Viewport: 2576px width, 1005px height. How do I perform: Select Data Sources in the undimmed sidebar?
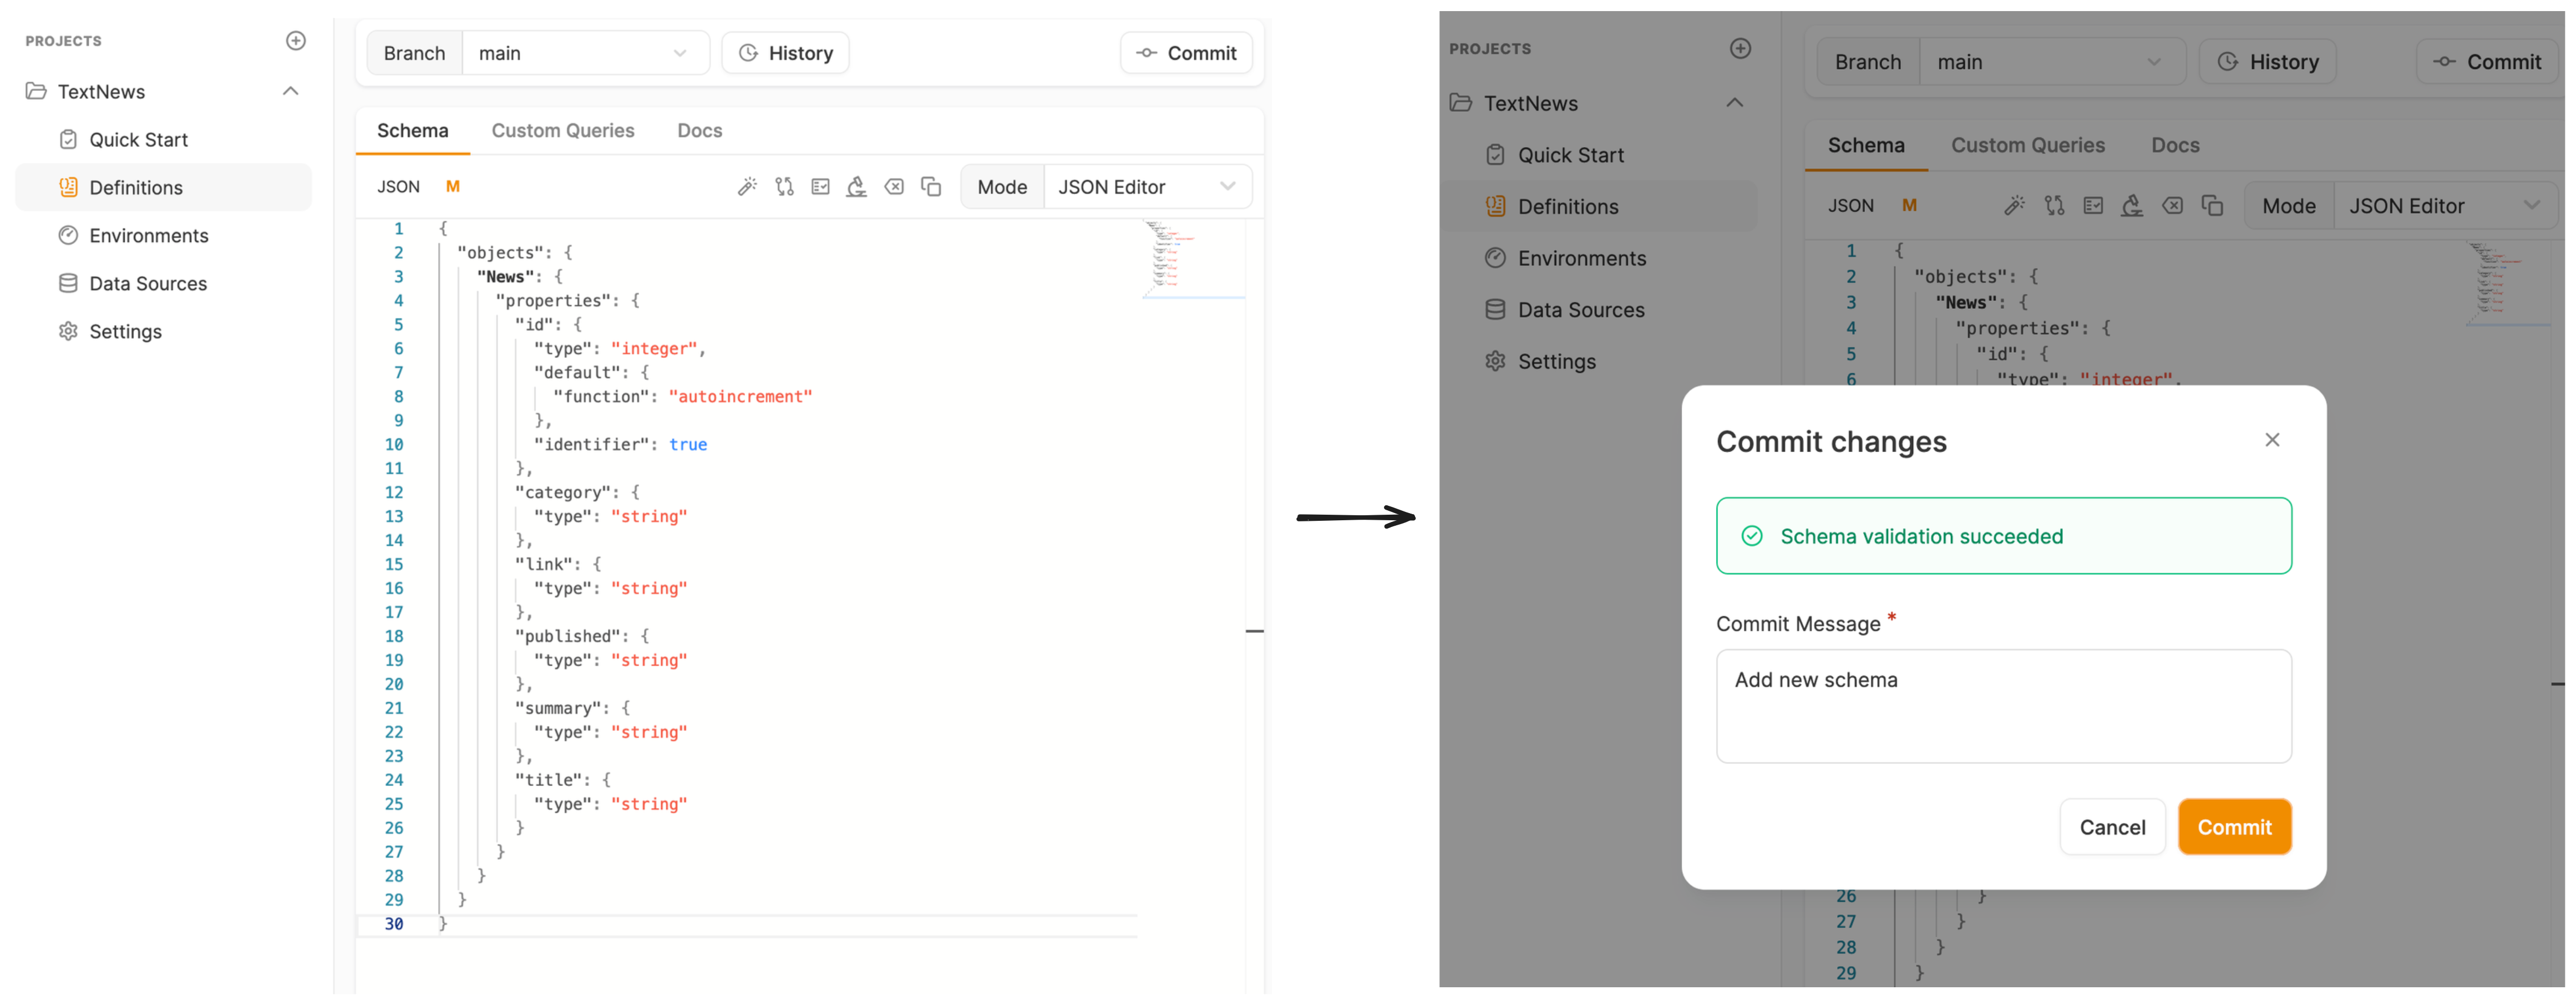pos(147,284)
